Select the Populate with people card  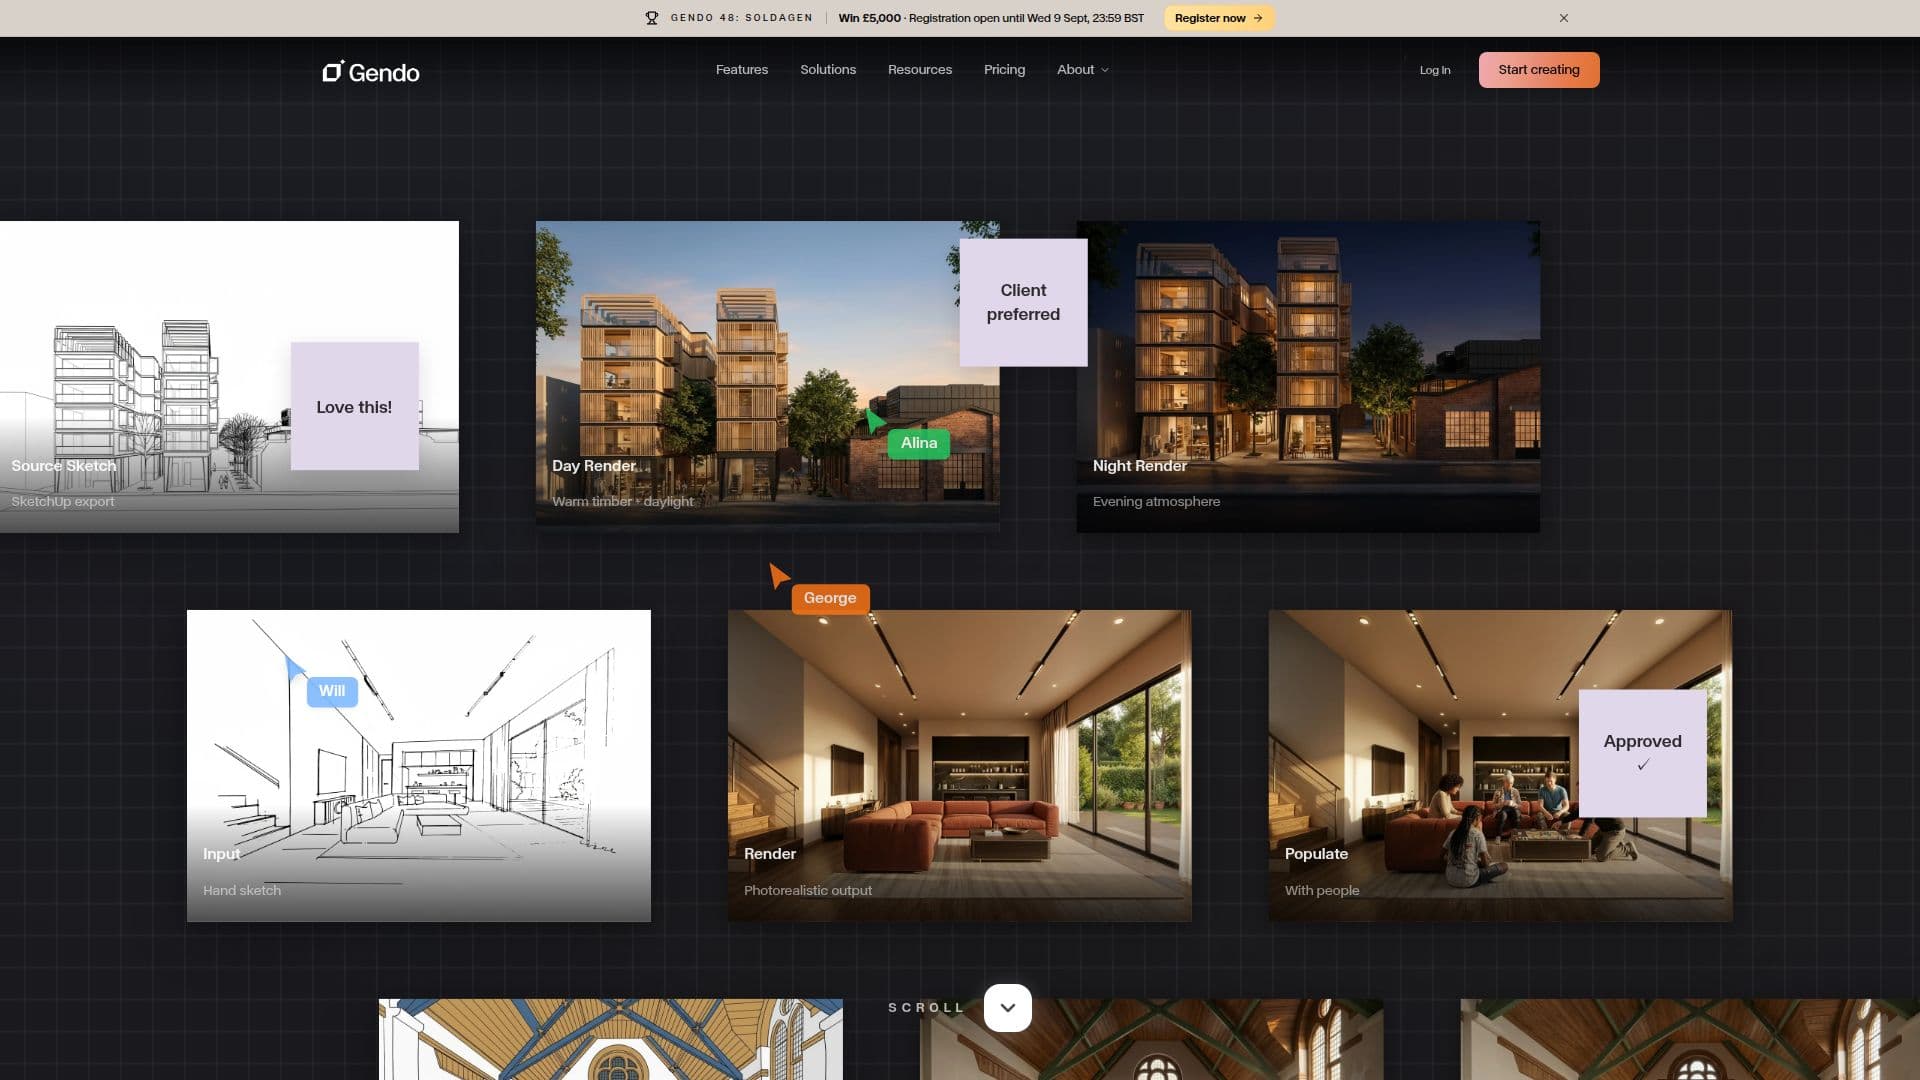click(1500, 766)
